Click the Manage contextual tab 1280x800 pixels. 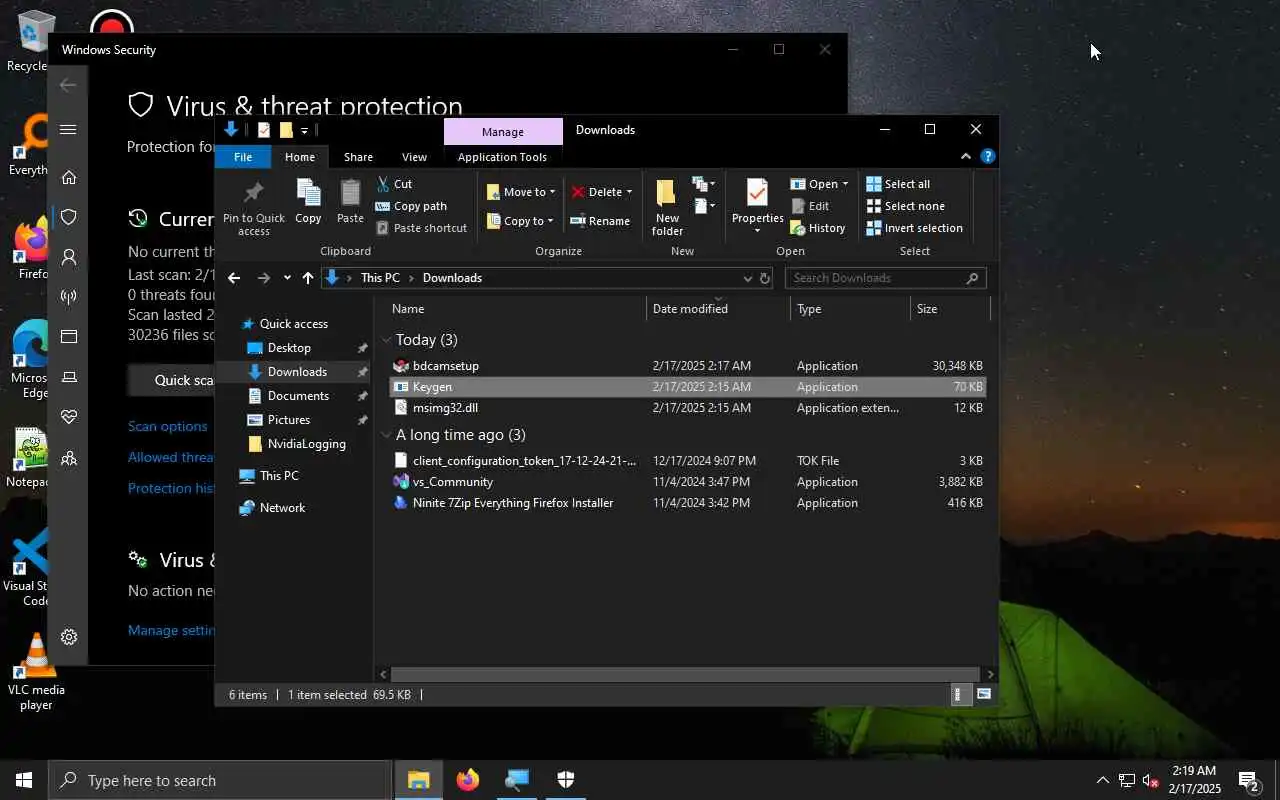pos(503,132)
